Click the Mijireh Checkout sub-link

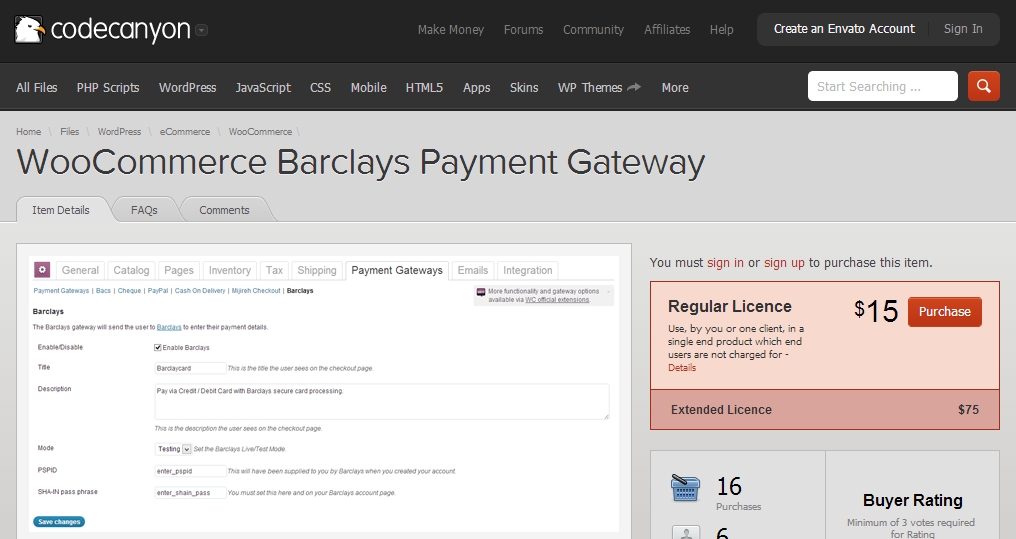[256, 291]
